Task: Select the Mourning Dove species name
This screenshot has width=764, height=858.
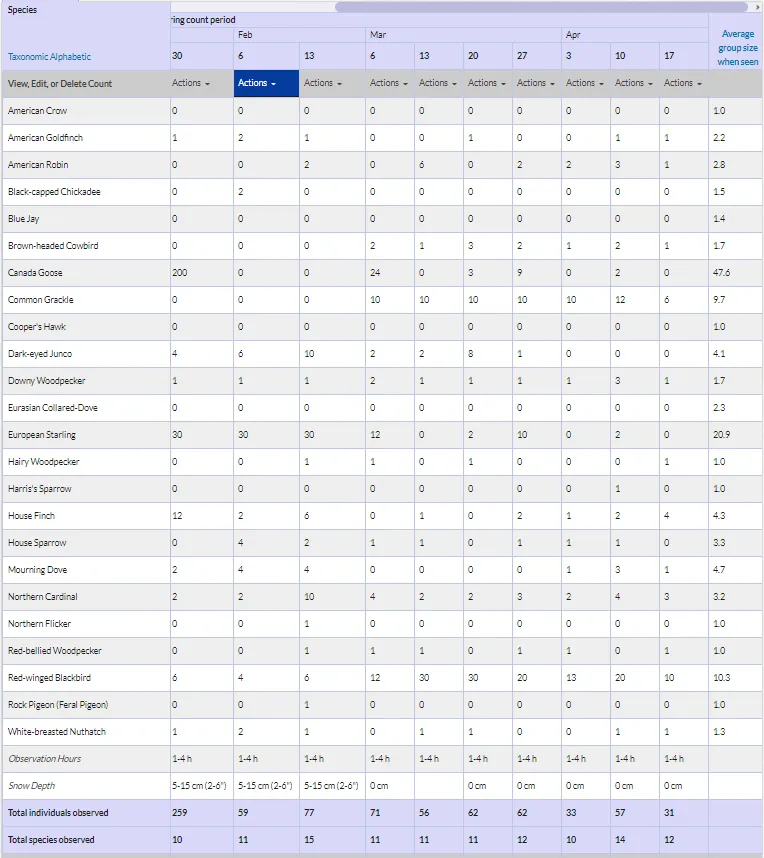Action: tap(37, 570)
